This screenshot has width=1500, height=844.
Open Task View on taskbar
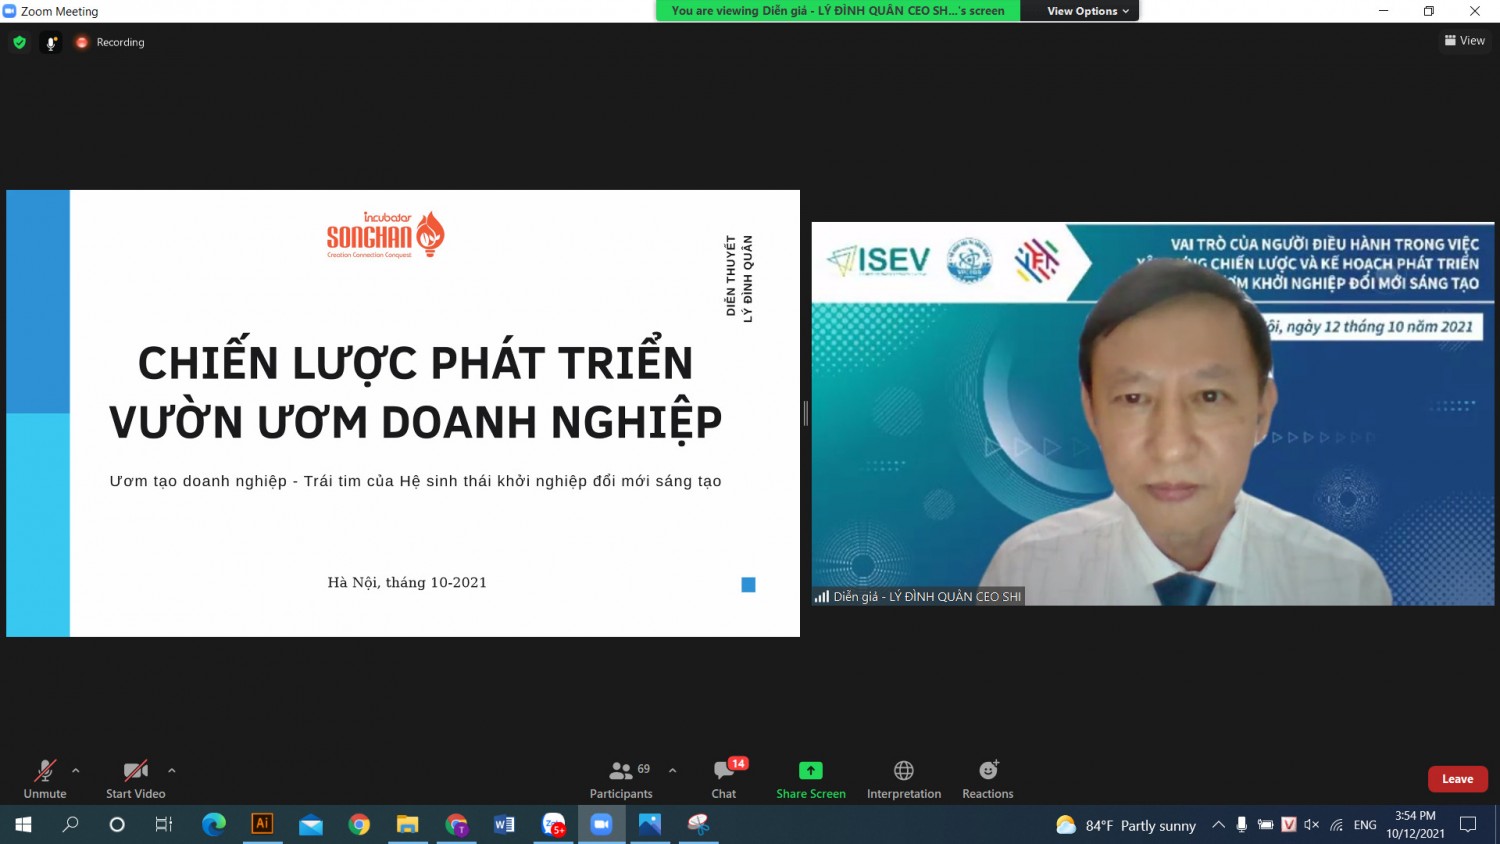[x=164, y=825]
